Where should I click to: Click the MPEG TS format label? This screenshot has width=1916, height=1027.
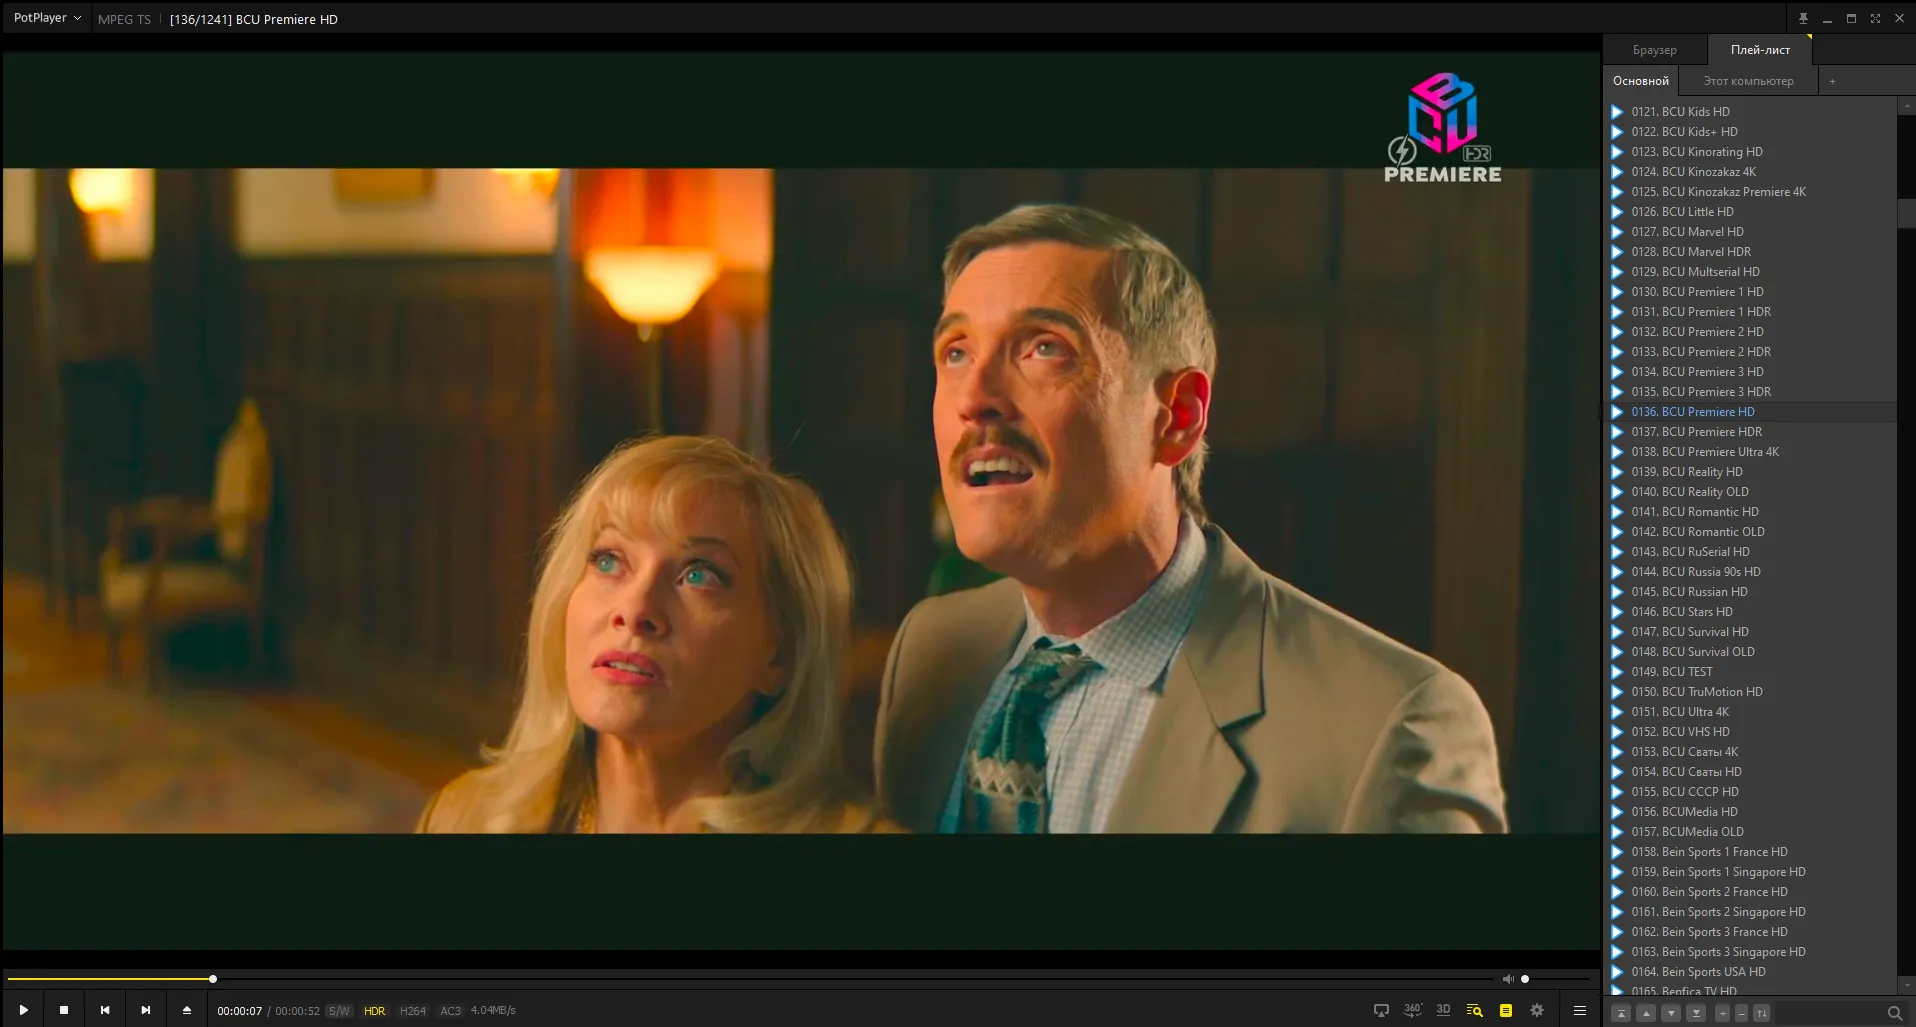coord(124,19)
